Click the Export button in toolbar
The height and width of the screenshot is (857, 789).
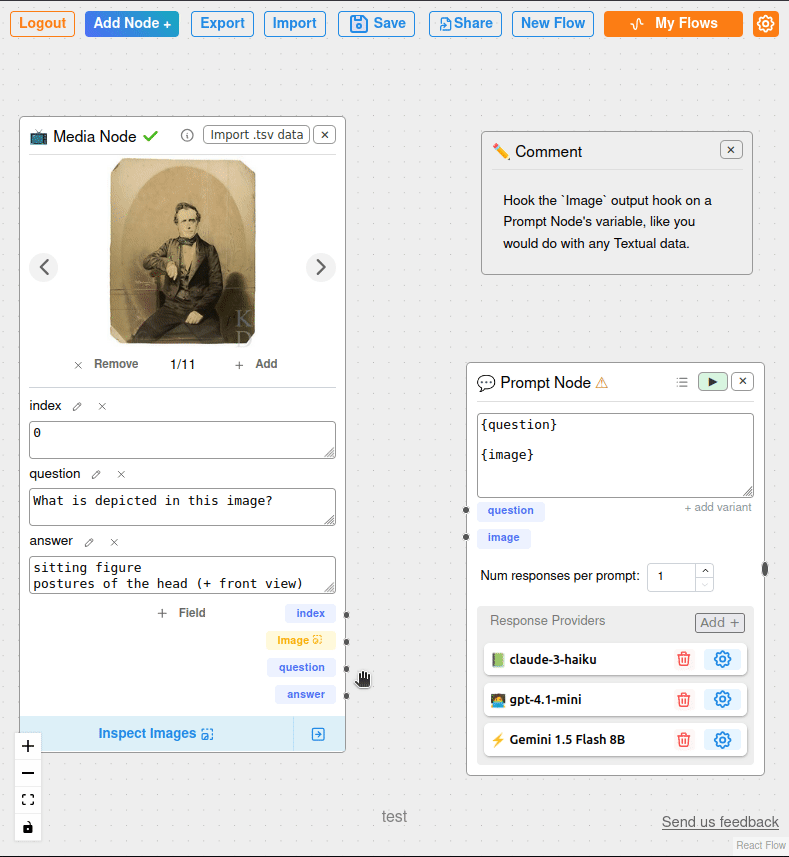(x=222, y=24)
